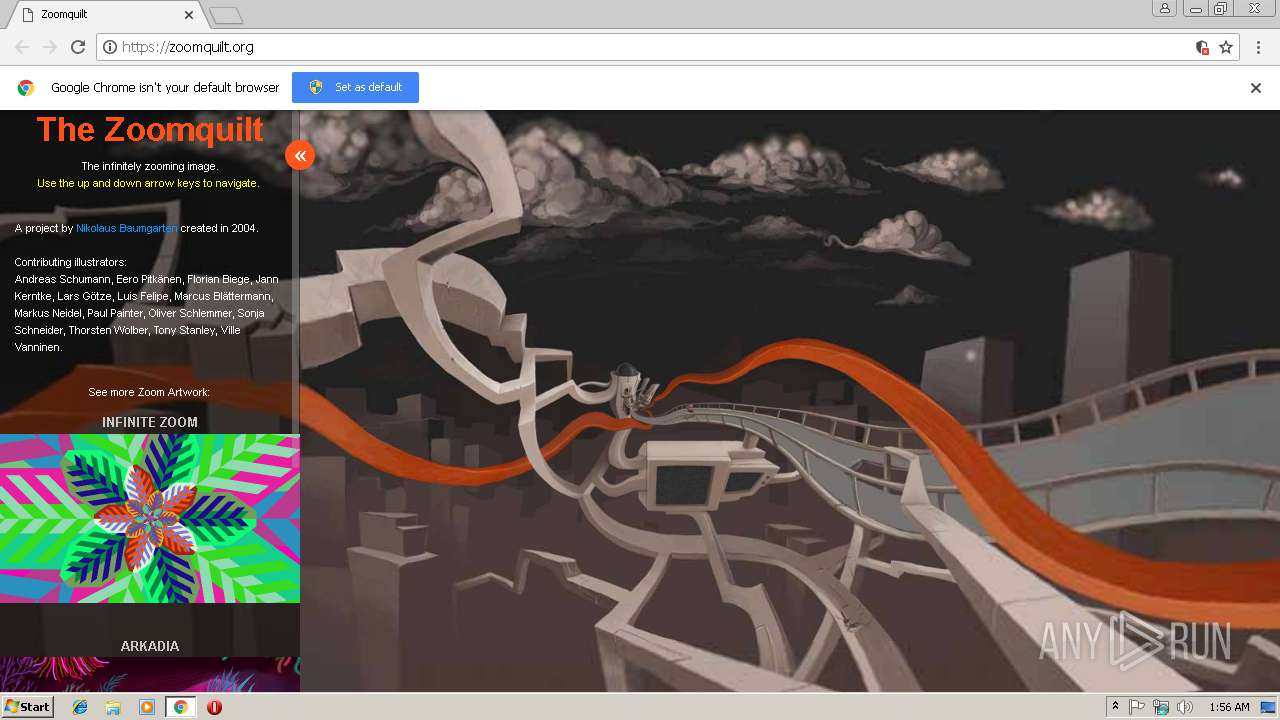1280x720 pixels.
Task: Open the volume speaker tray icon
Action: pos(1185,707)
